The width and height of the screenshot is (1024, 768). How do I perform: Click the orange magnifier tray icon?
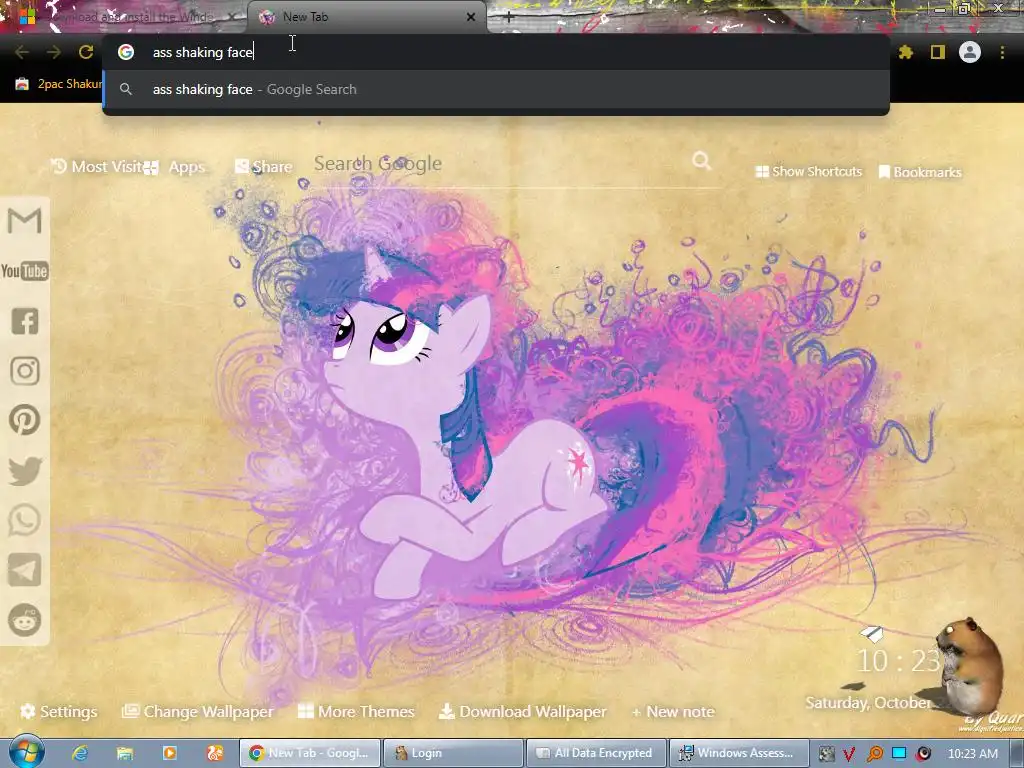[874, 754]
